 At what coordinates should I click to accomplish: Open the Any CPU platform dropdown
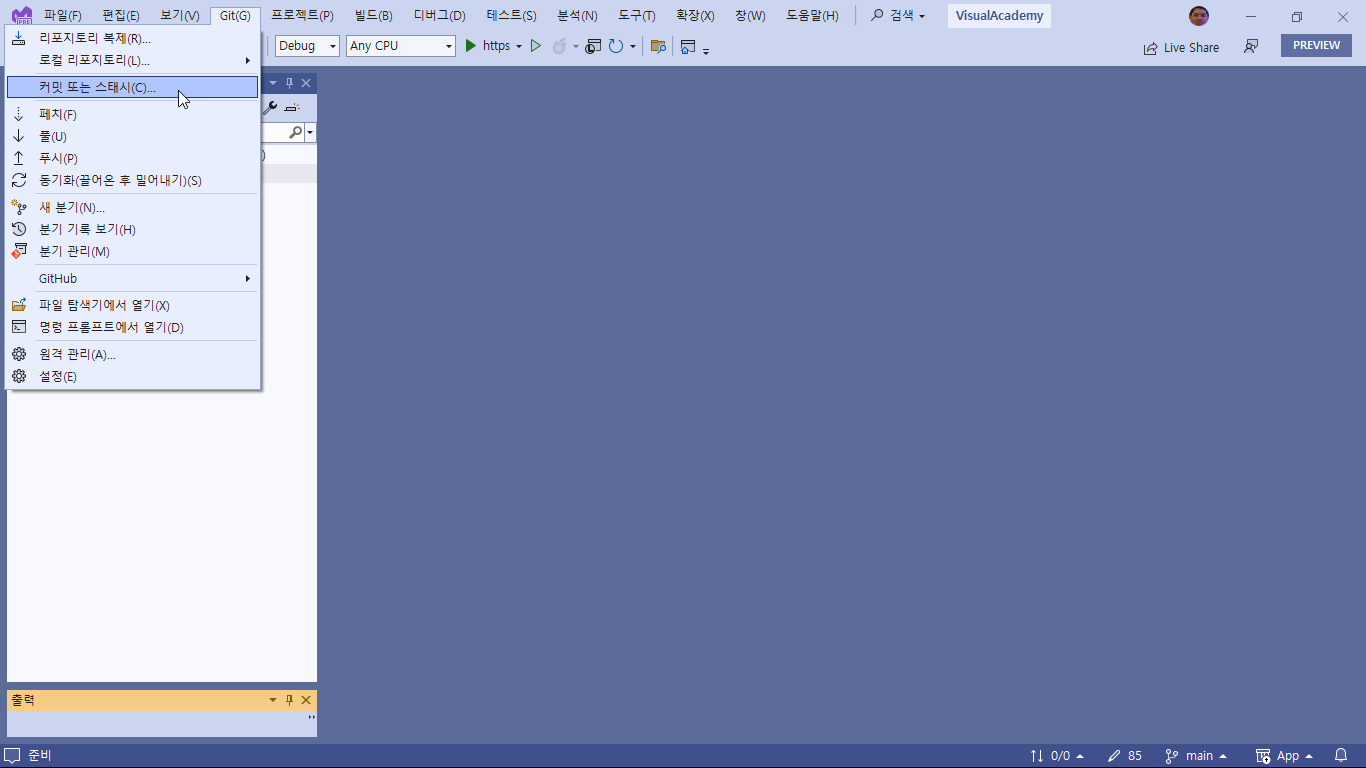401,46
